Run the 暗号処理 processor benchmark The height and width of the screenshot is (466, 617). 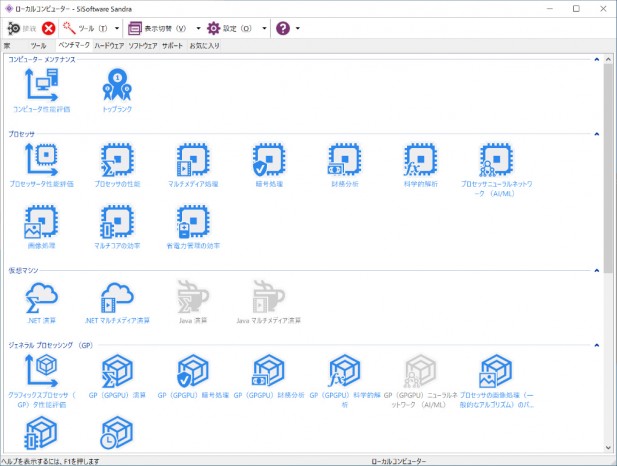[268, 160]
